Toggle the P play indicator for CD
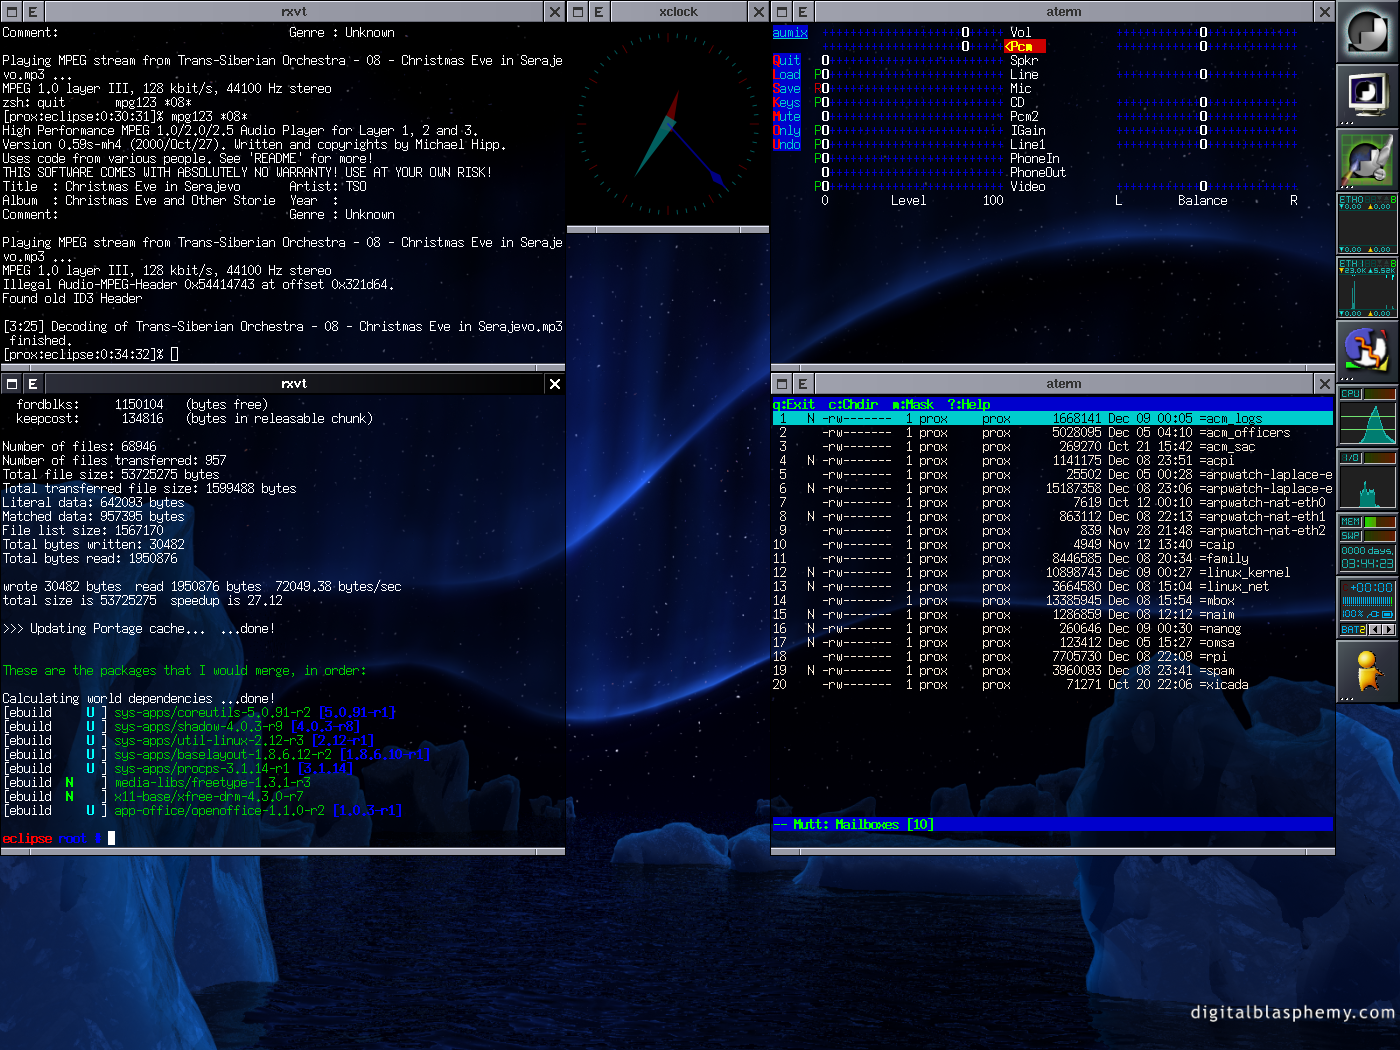Image resolution: width=1400 pixels, height=1050 pixels. click(x=817, y=103)
